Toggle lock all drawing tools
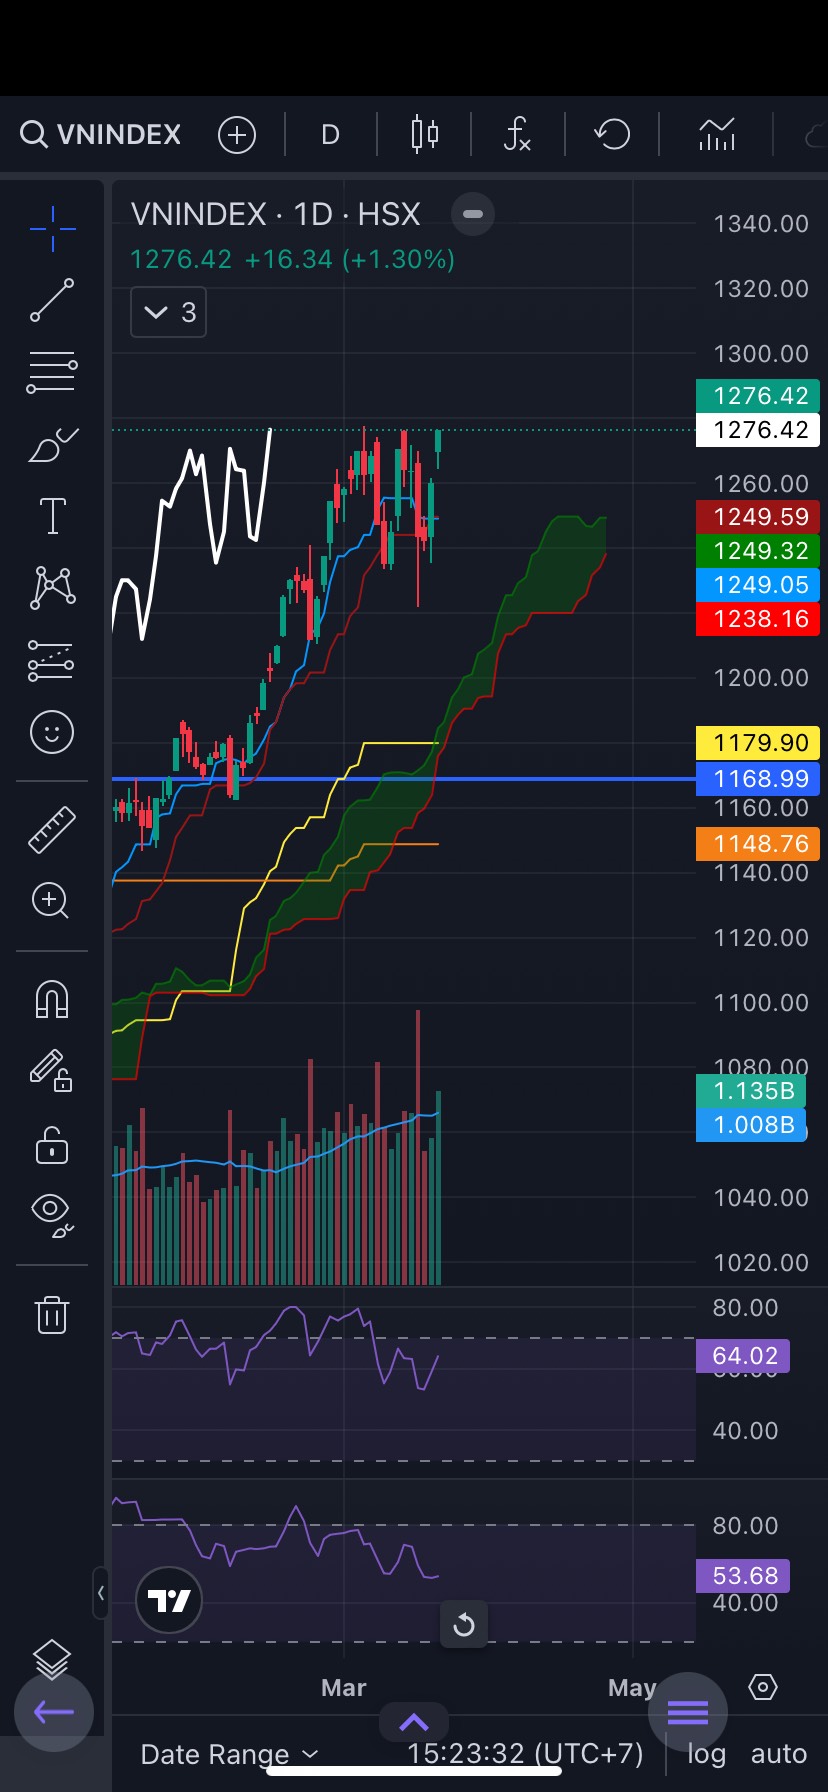Image resolution: width=828 pixels, height=1792 pixels. point(52,1145)
